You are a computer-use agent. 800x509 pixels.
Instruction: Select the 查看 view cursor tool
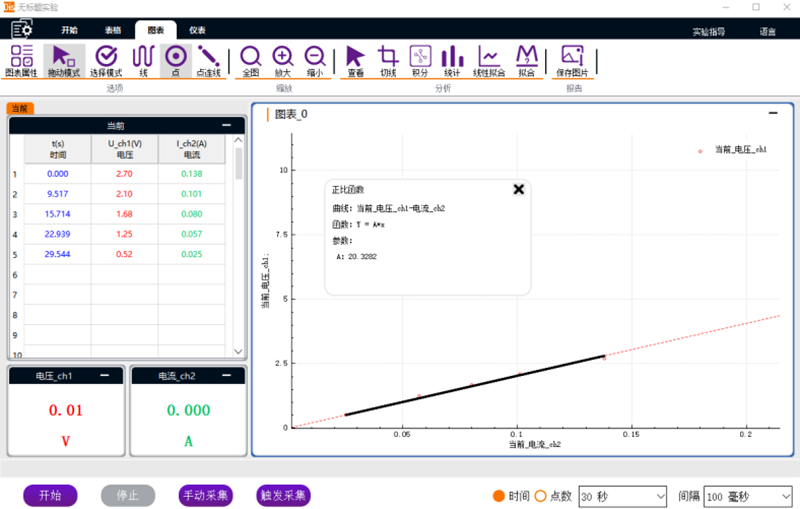356,61
